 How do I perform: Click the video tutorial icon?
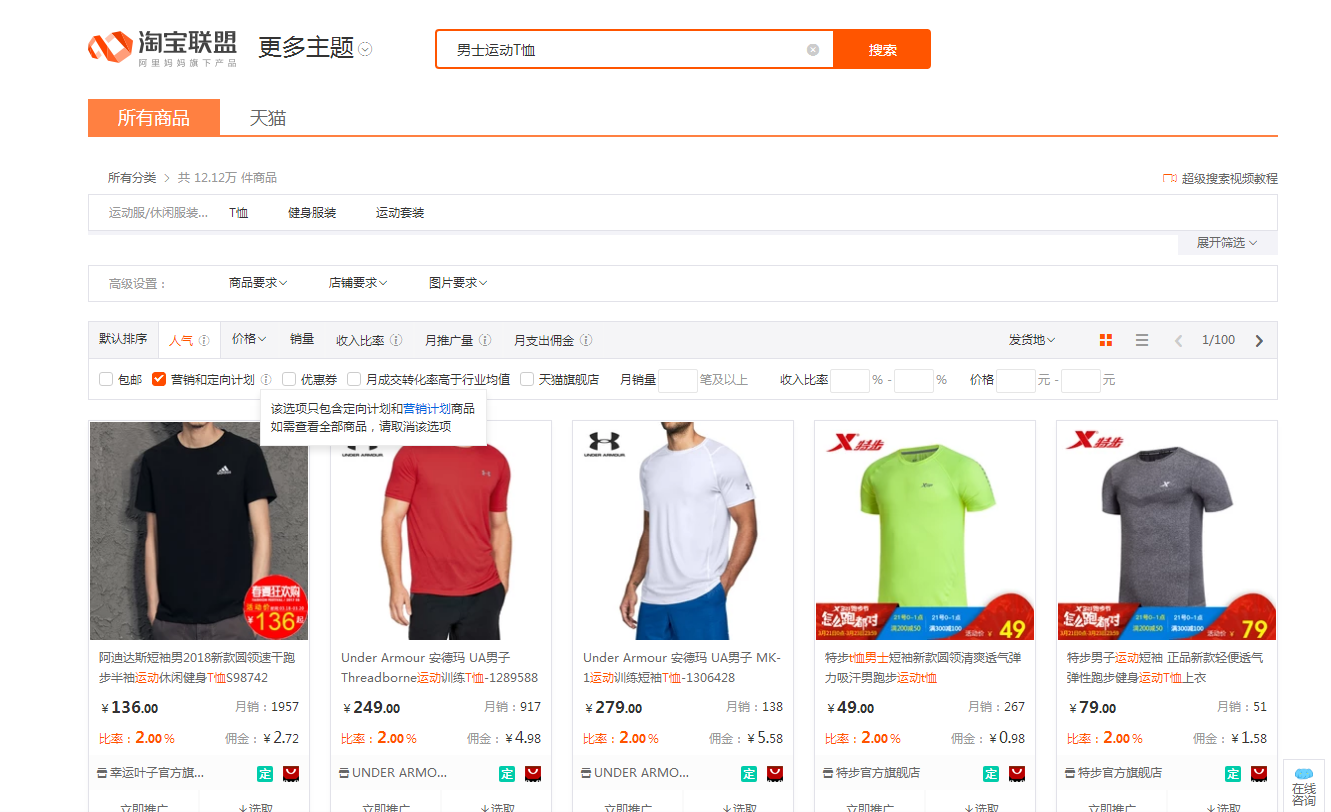click(1169, 178)
